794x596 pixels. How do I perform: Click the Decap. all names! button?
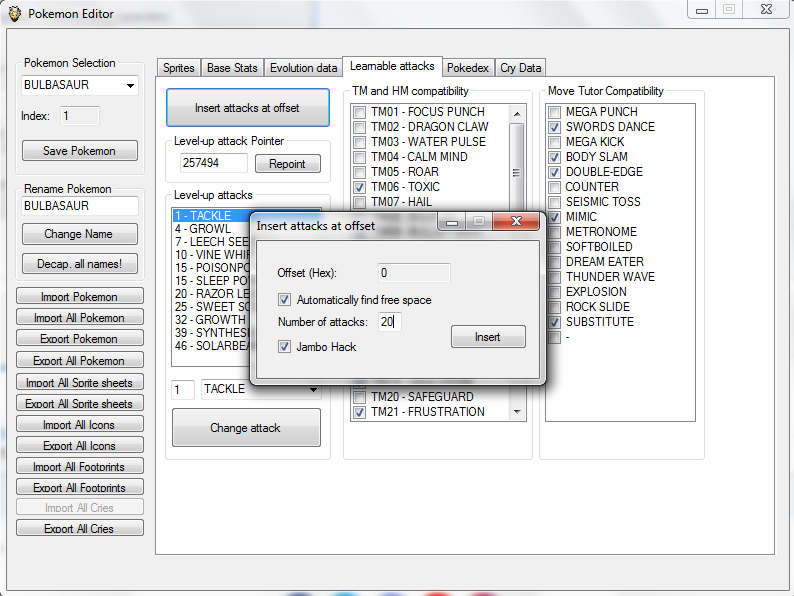(x=80, y=264)
